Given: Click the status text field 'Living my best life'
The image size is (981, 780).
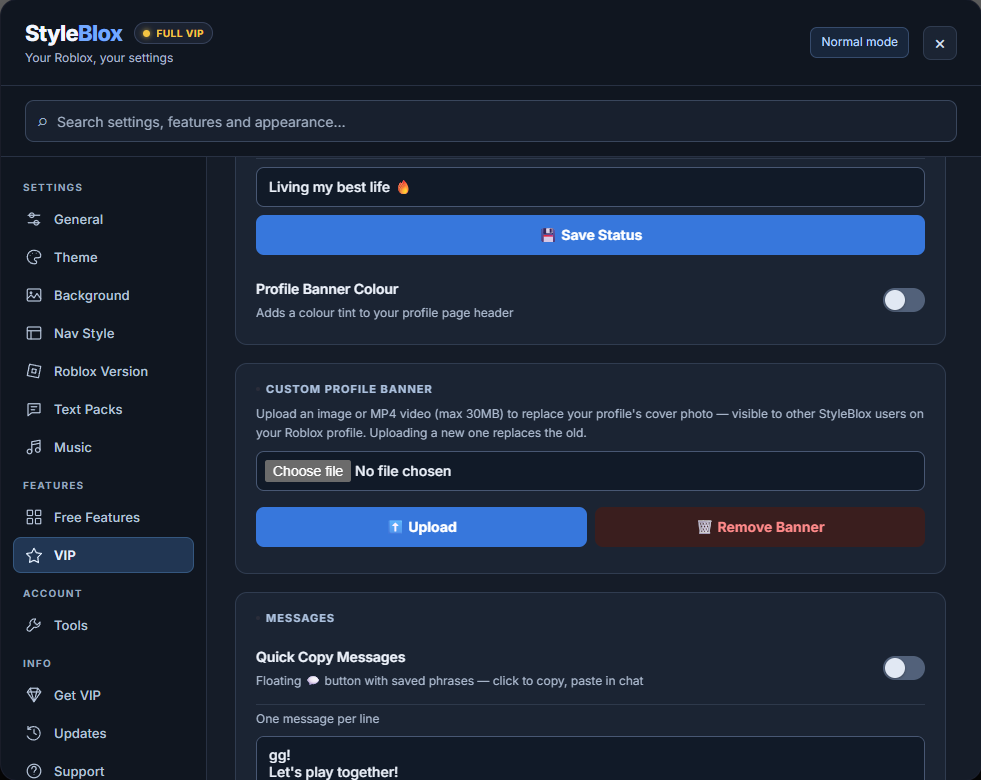Looking at the screenshot, I should [x=590, y=187].
